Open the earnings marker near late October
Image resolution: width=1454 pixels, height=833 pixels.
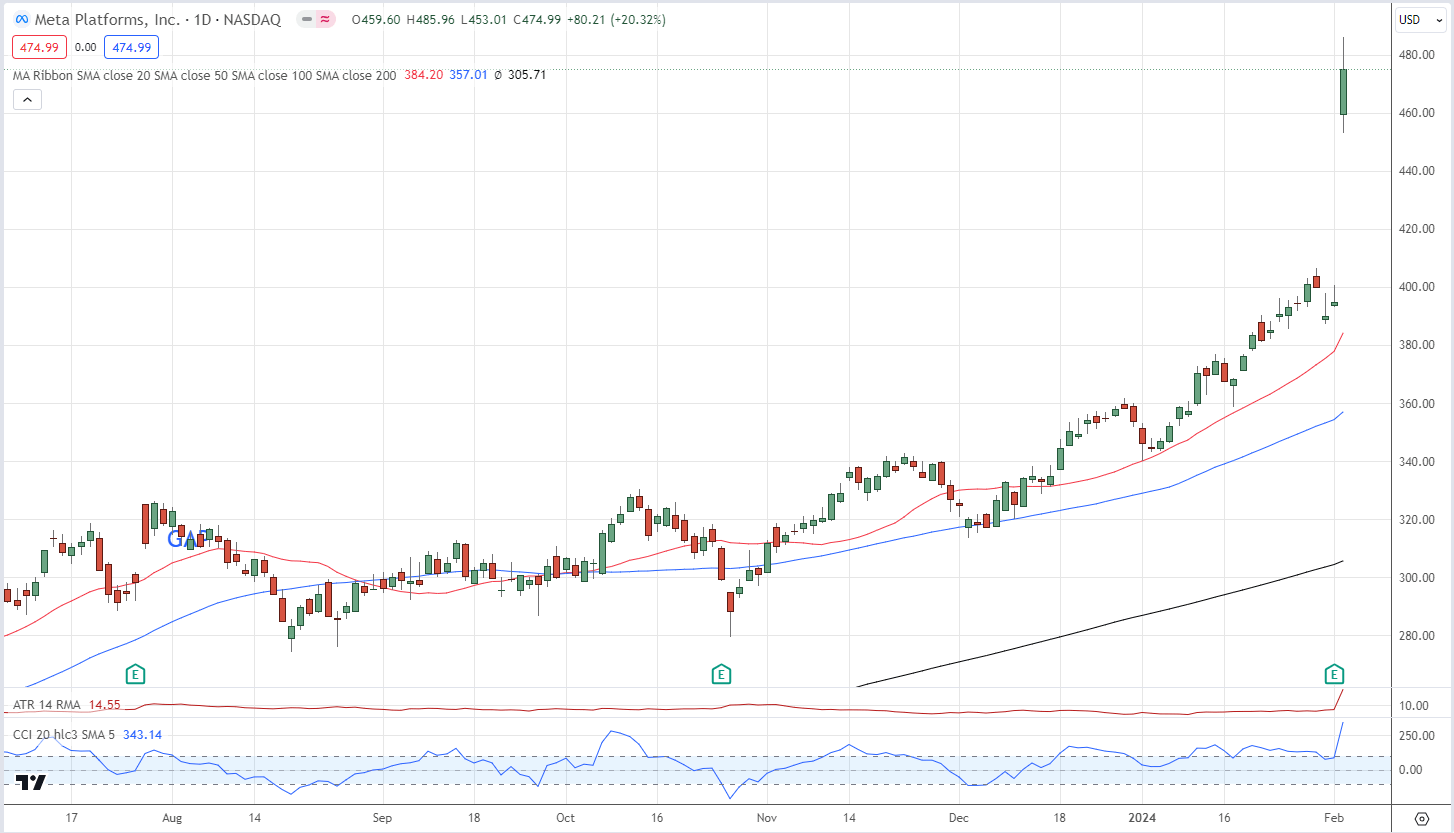(x=720, y=674)
